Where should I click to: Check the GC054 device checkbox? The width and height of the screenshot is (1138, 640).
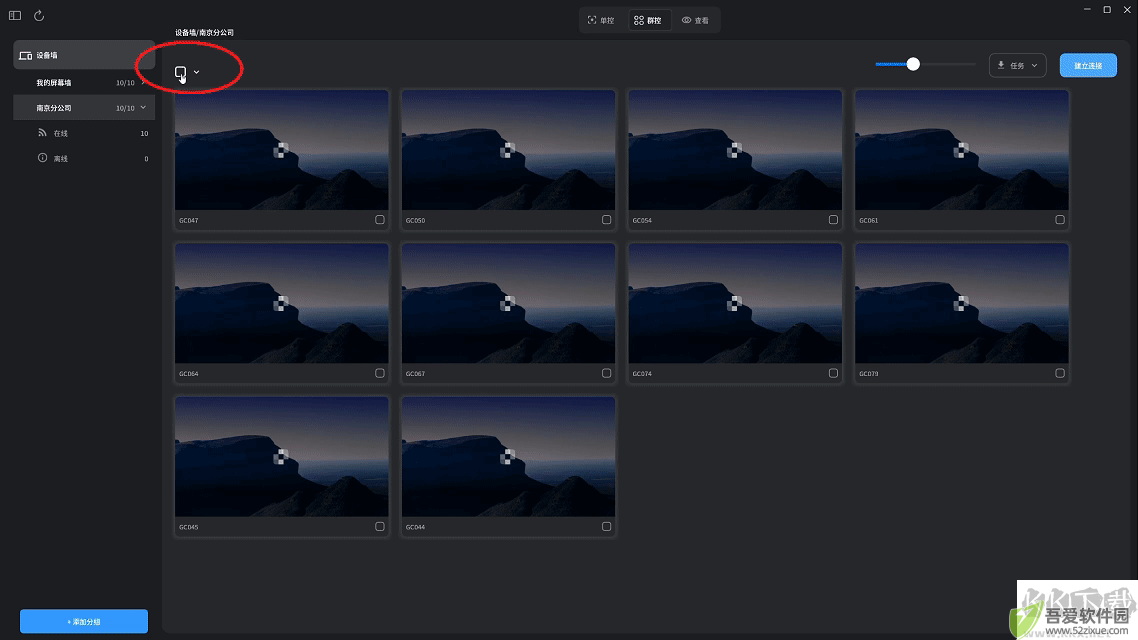coord(833,220)
